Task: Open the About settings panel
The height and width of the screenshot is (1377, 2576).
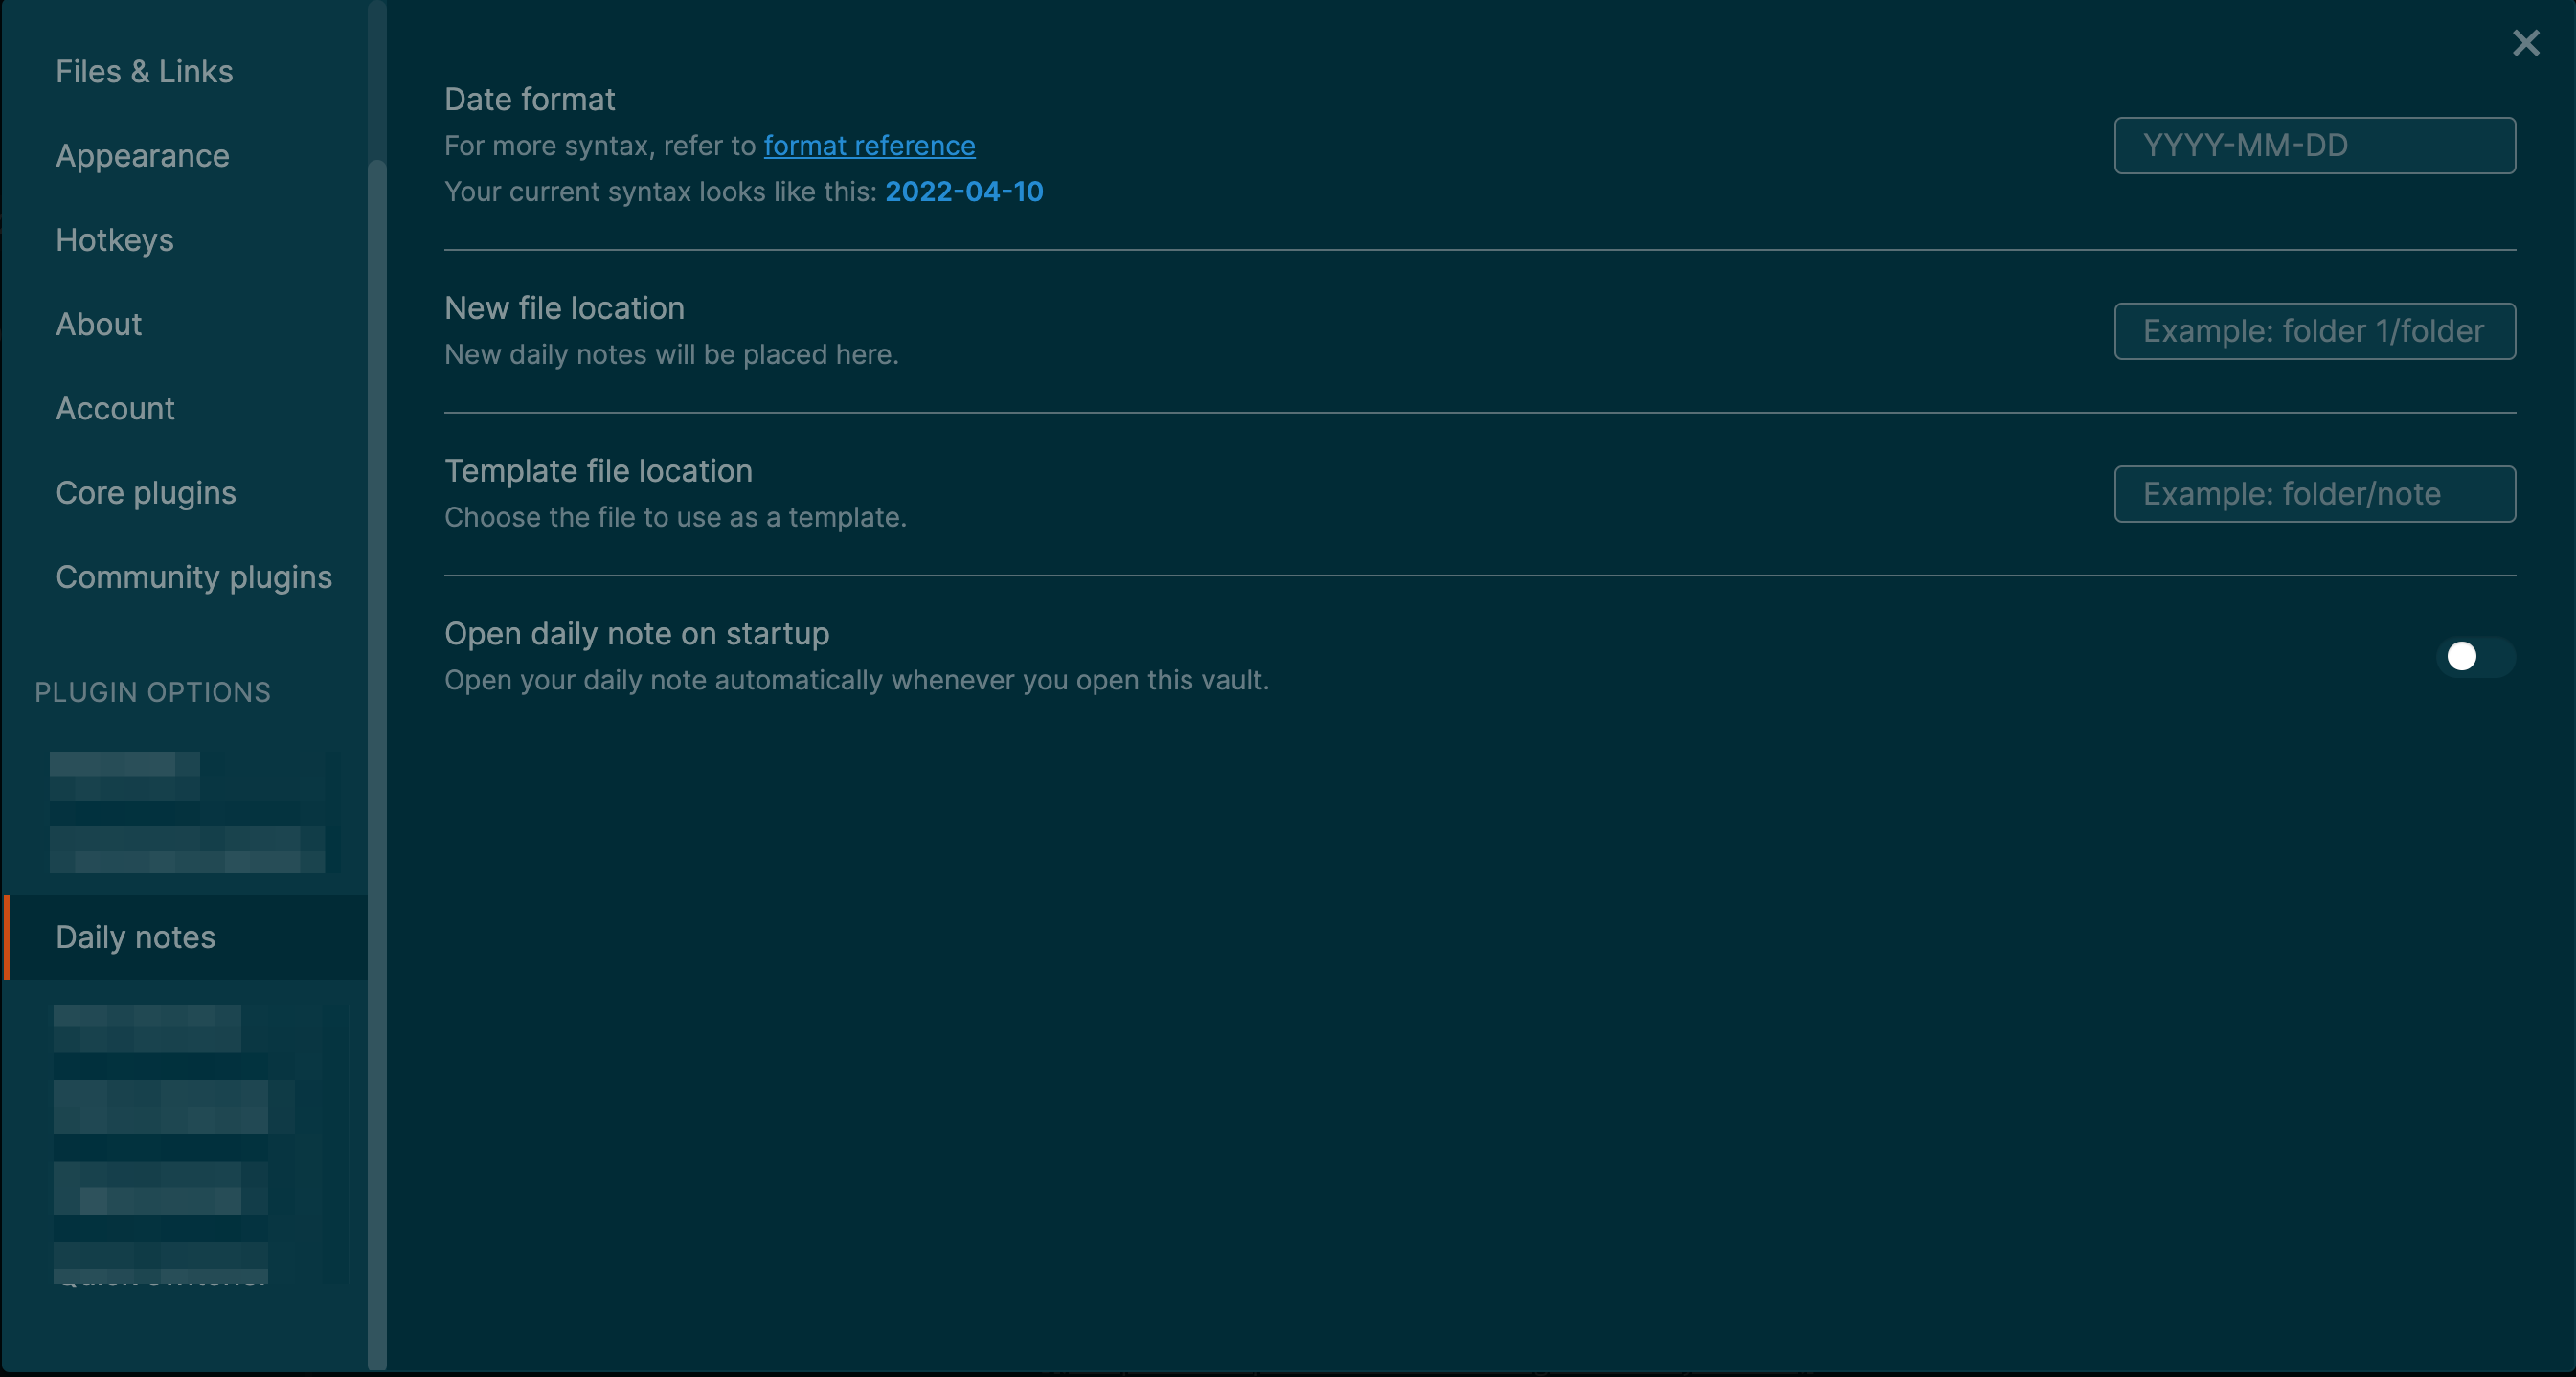Action: [x=97, y=324]
